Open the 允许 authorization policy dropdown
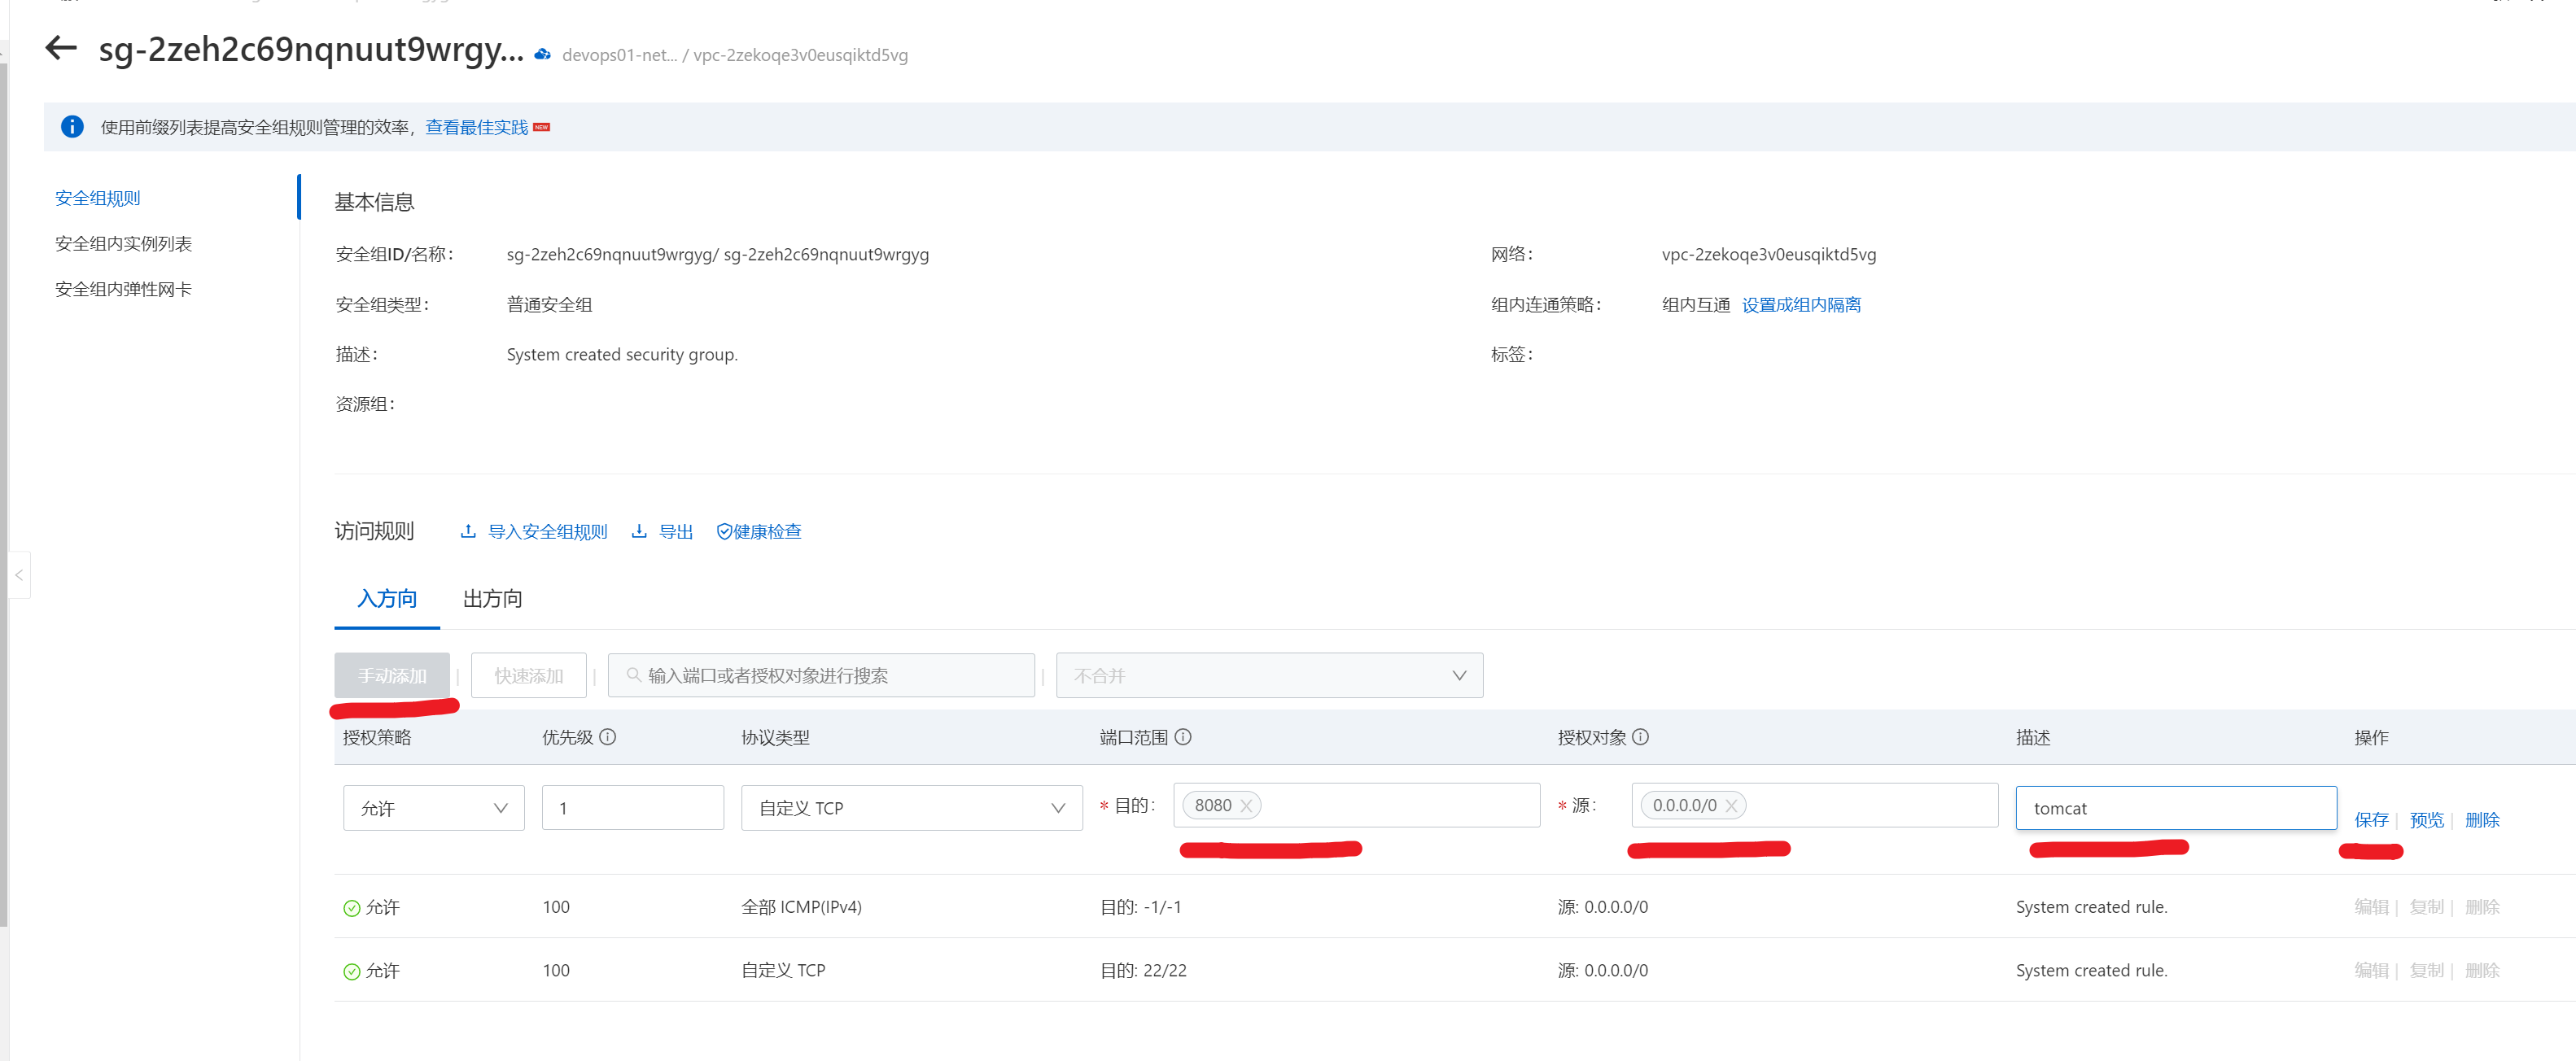Screen dimensions: 2576x1061 point(433,808)
